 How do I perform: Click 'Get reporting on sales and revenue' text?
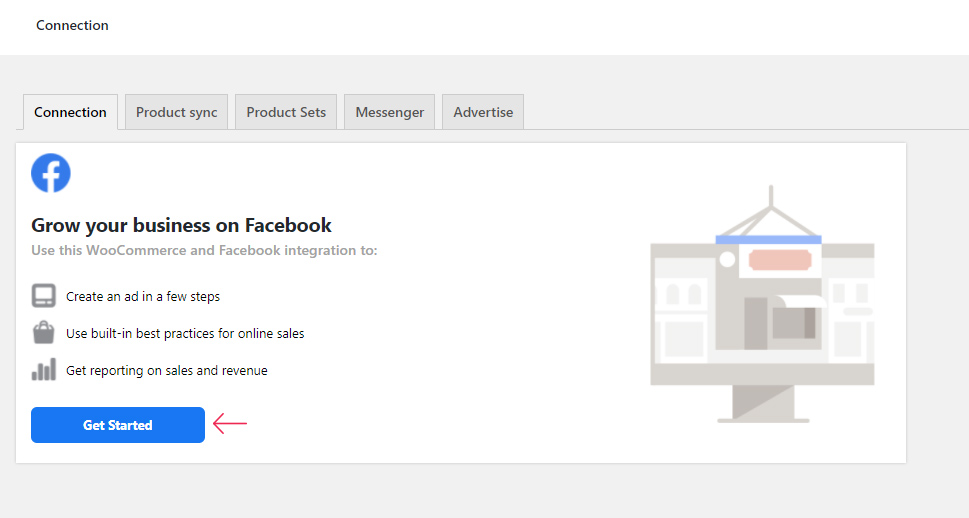[167, 371]
